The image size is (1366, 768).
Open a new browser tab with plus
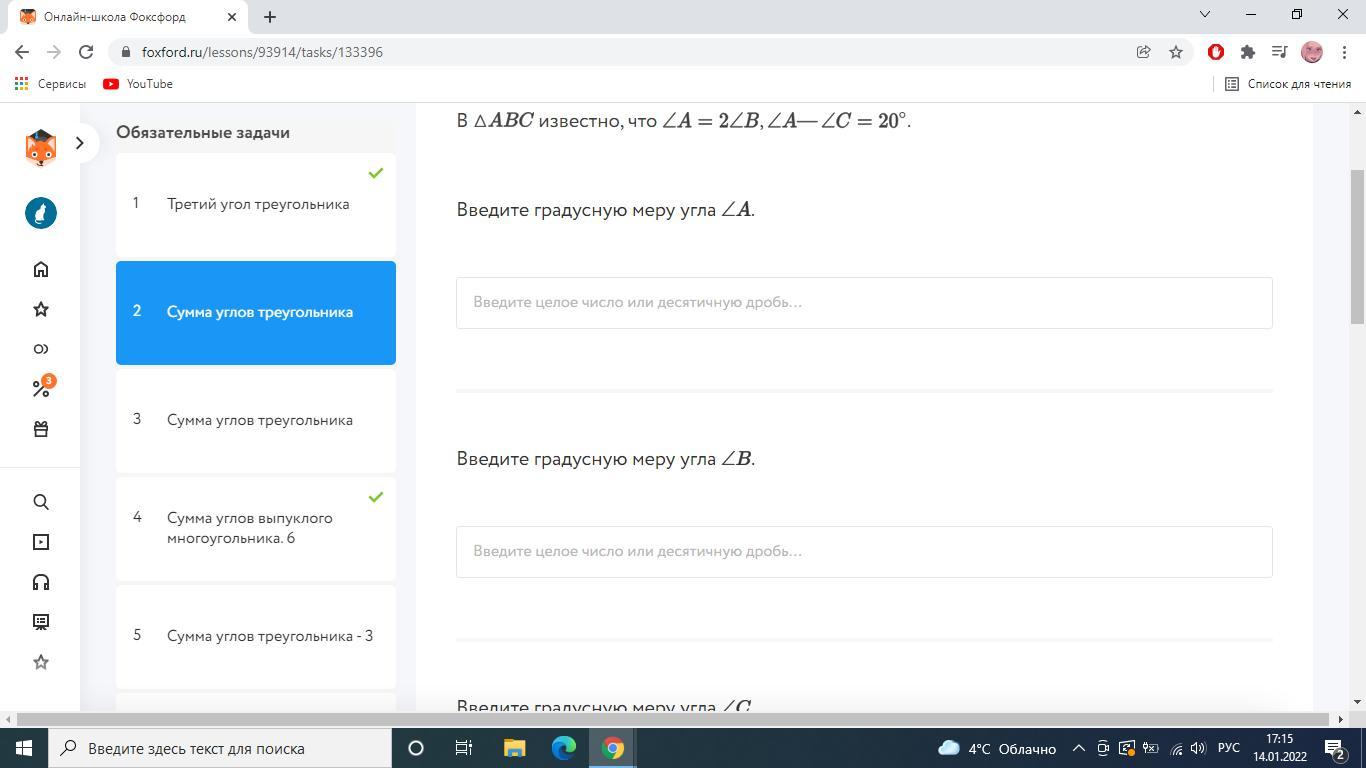point(269,16)
